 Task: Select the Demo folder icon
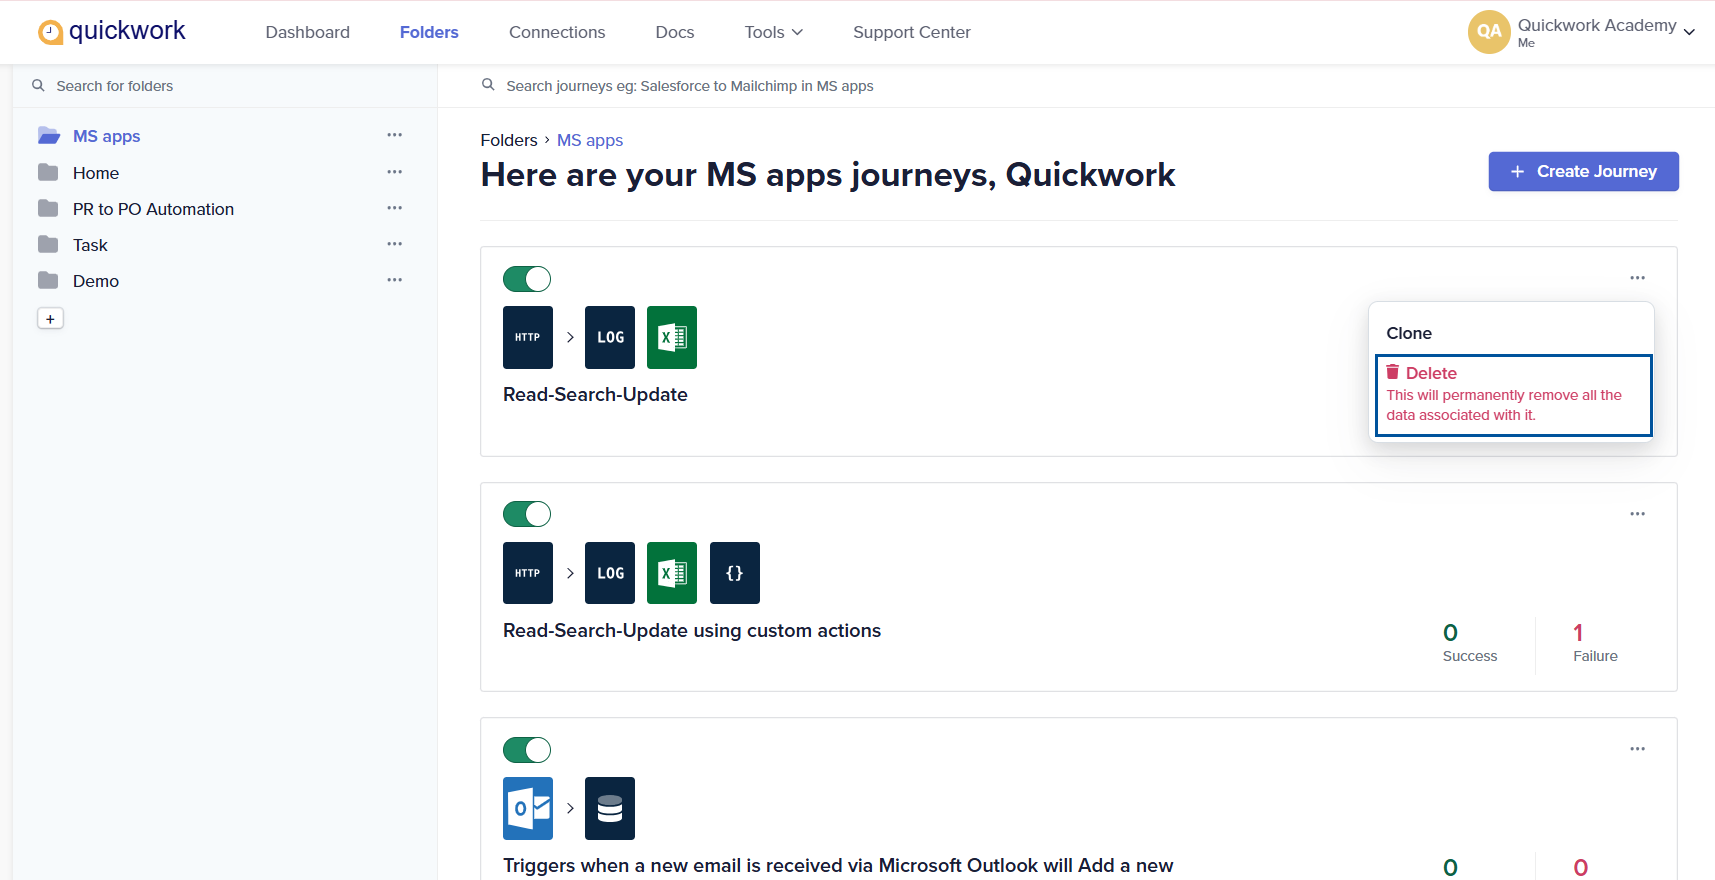point(48,280)
